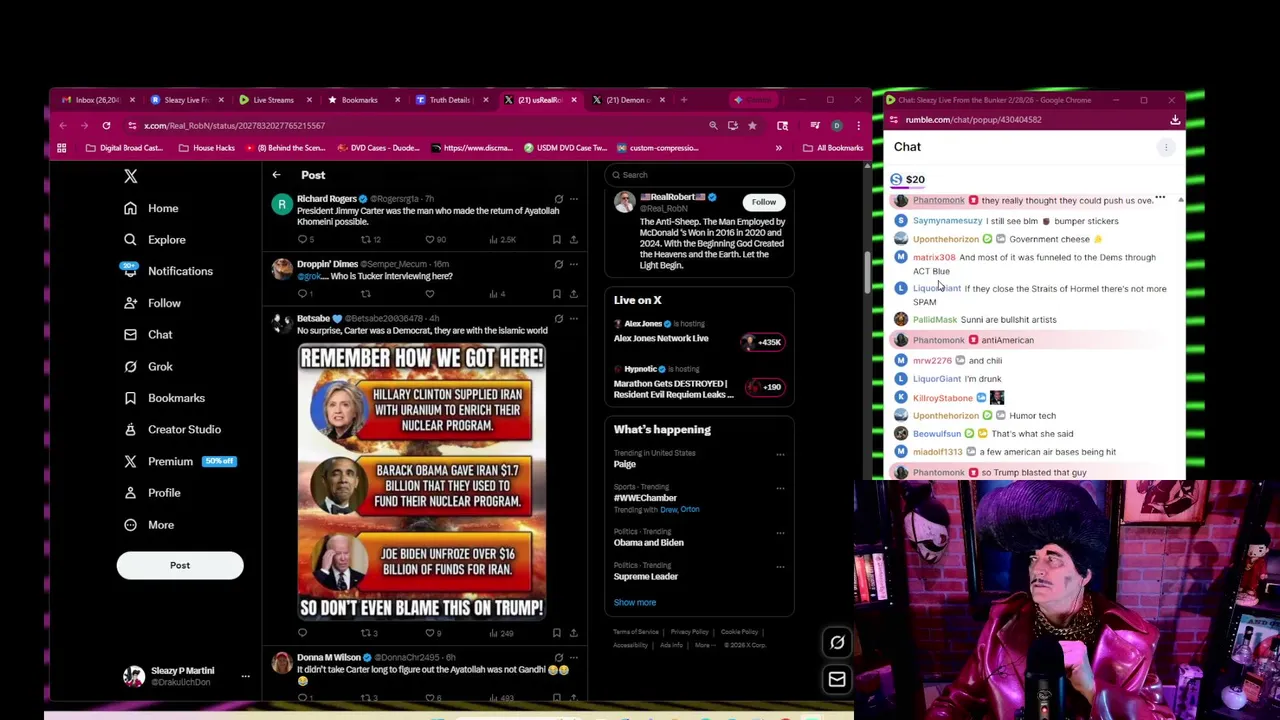1280x720 pixels.
Task: Bookmark this page with the star icon
Action: pyautogui.click(x=752, y=126)
